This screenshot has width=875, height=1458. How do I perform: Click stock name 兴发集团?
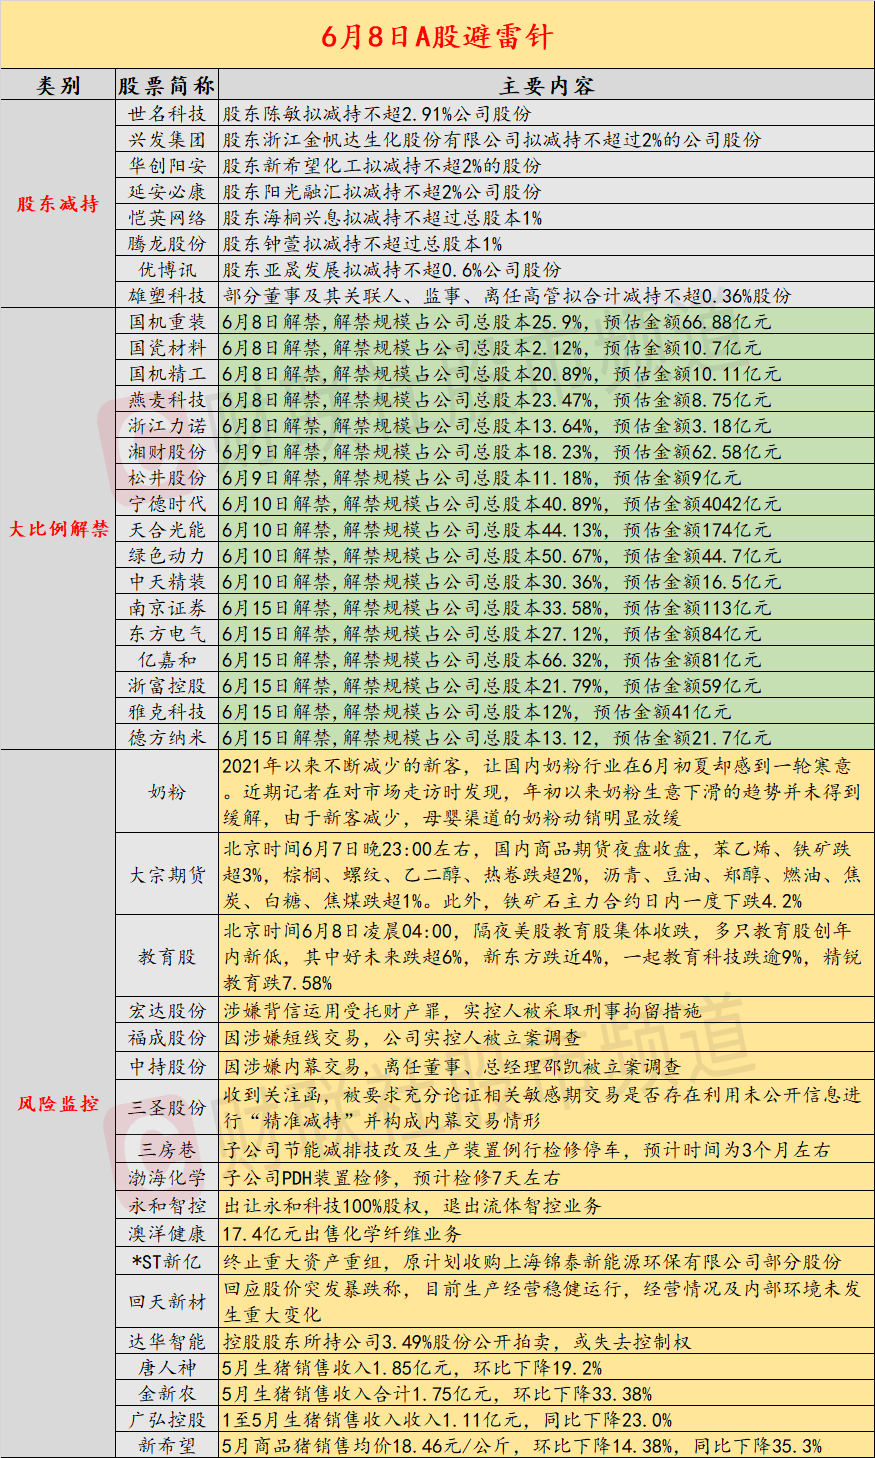point(167,140)
